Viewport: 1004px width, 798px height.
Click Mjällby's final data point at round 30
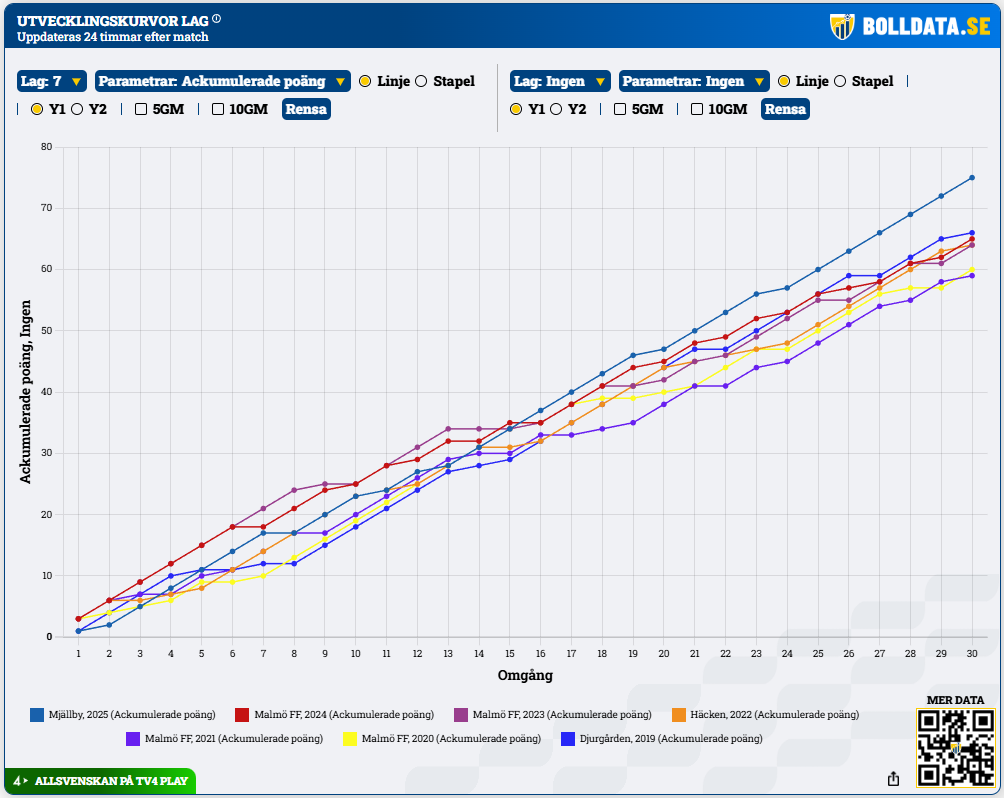tap(971, 178)
